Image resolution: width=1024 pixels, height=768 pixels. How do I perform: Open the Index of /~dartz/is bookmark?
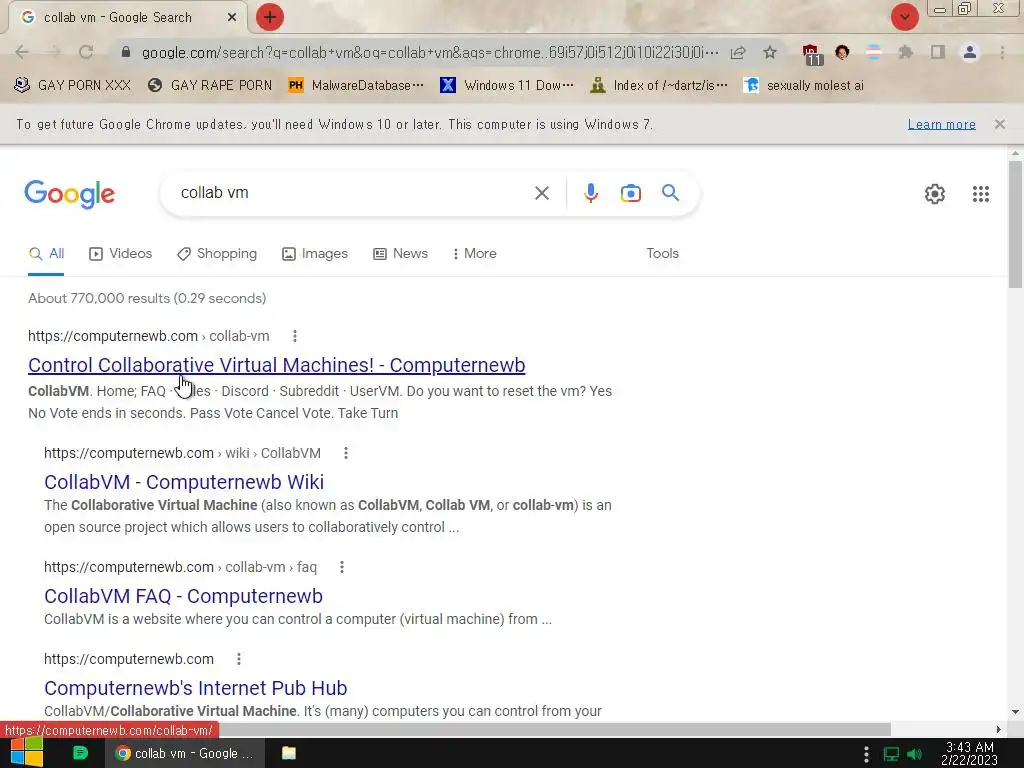click(658, 85)
